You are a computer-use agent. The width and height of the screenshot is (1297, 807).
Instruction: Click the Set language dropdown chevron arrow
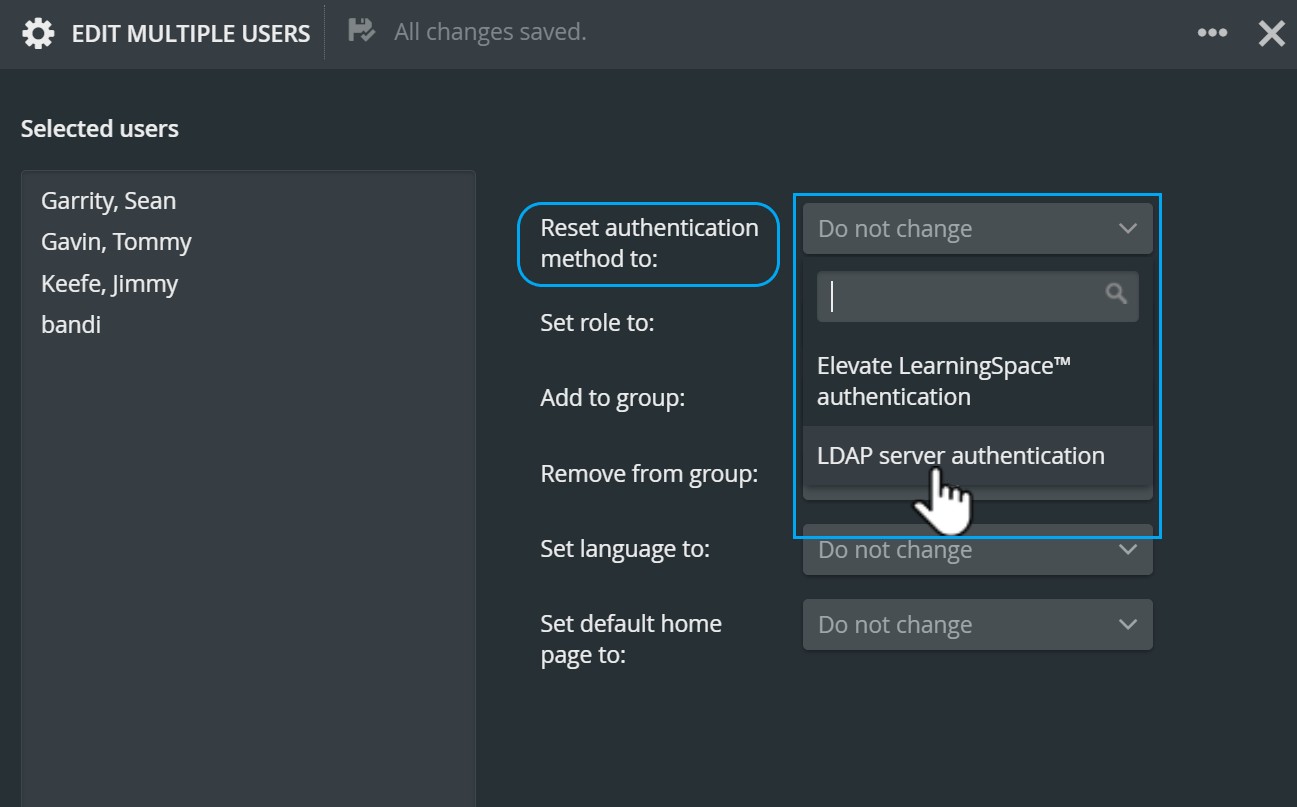(1127, 549)
